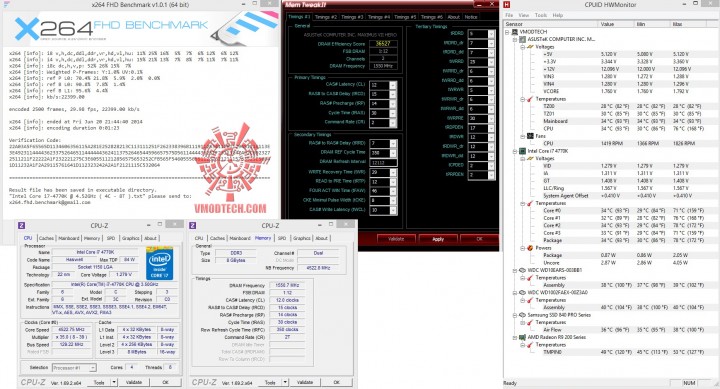
Task: Click the CPU-Z icon of the Memory-tab CPU-Z window
Action: (192, 226)
